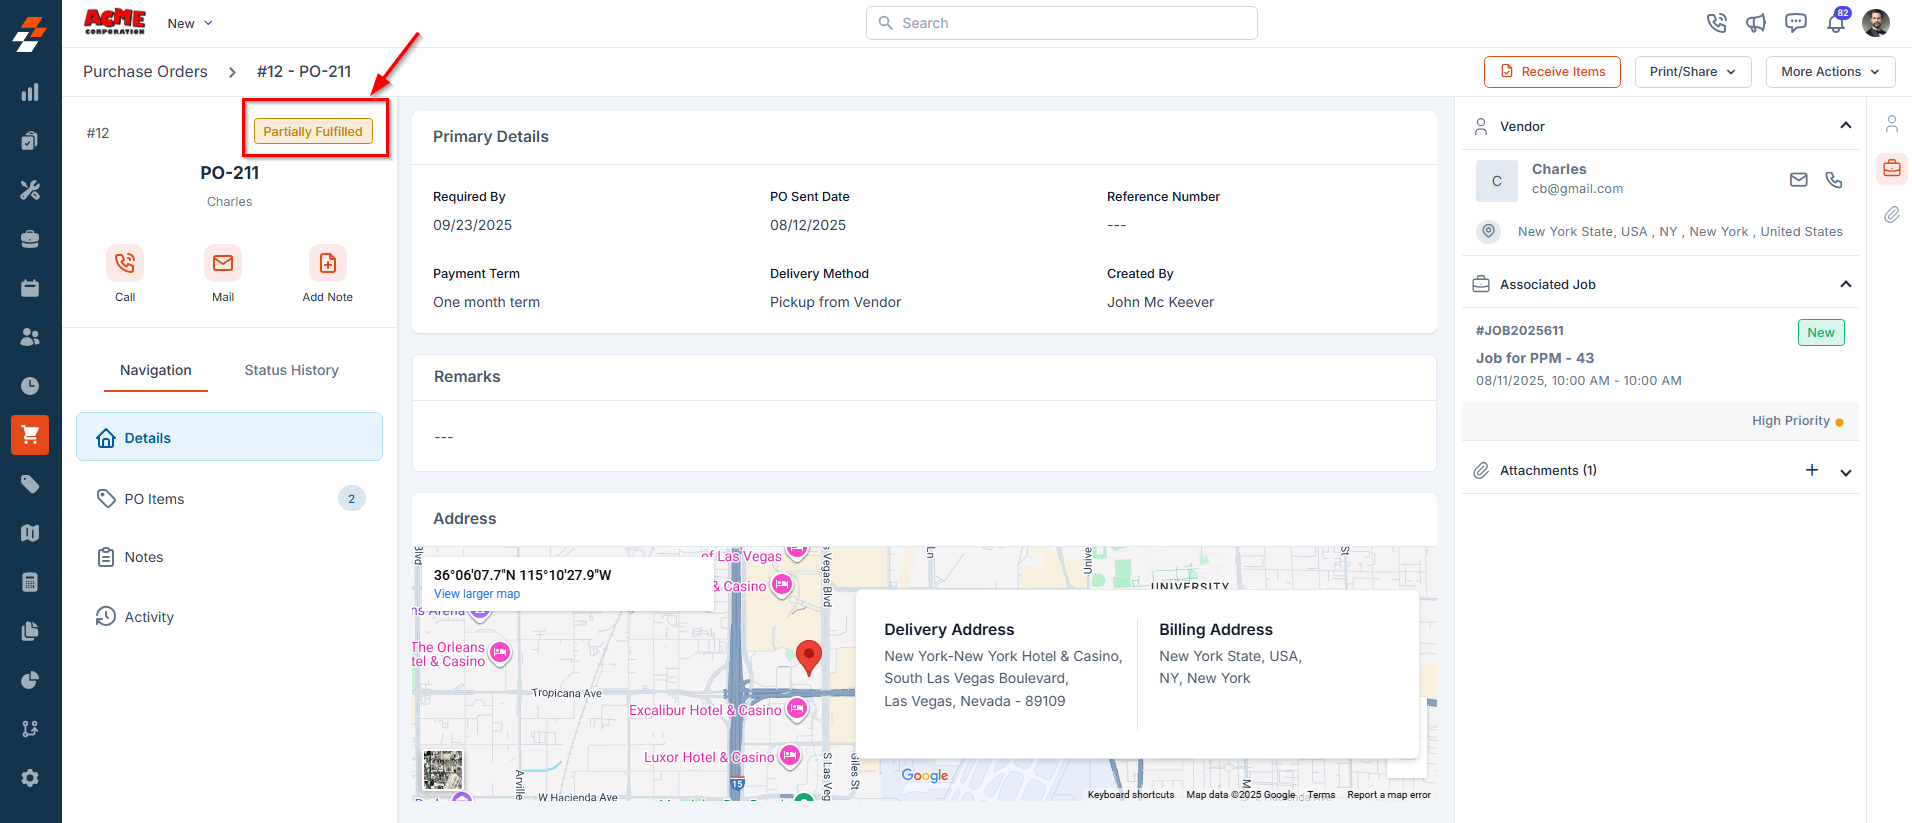Open the calculator icon in left sidebar
Screen dimensions: 1912x823
click(x=30, y=582)
